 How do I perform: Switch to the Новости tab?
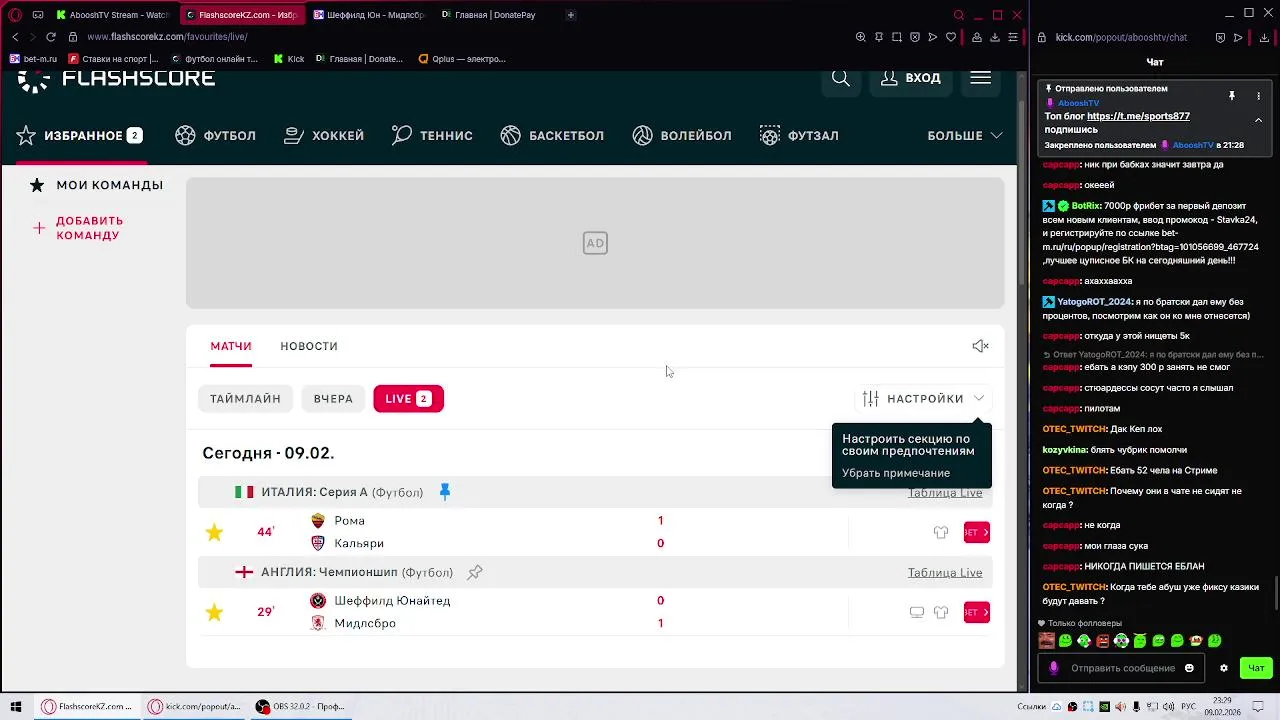pyautogui.click(x=309, y=346)
